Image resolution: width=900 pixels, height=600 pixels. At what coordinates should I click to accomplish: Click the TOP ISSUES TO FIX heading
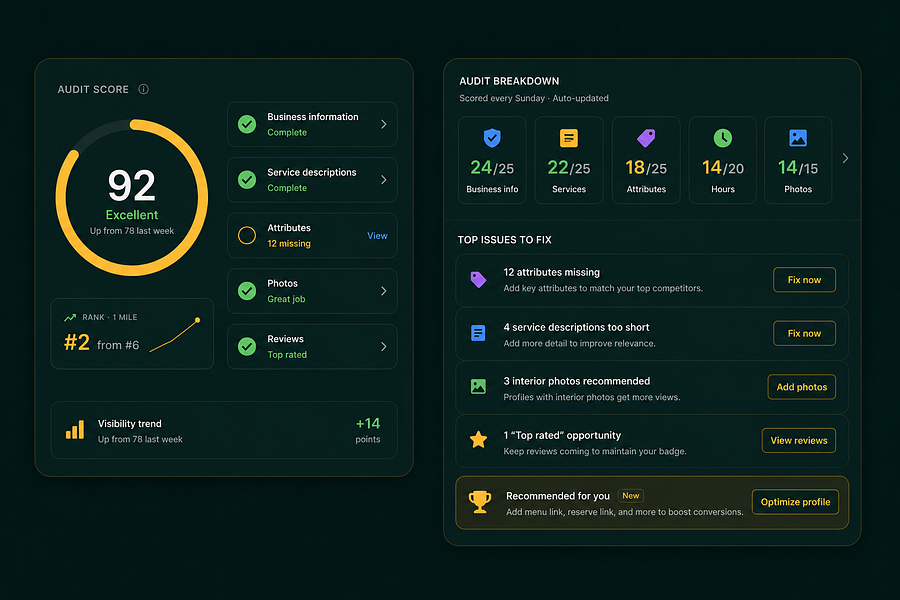pyautogui.click(x=505, y=239)
